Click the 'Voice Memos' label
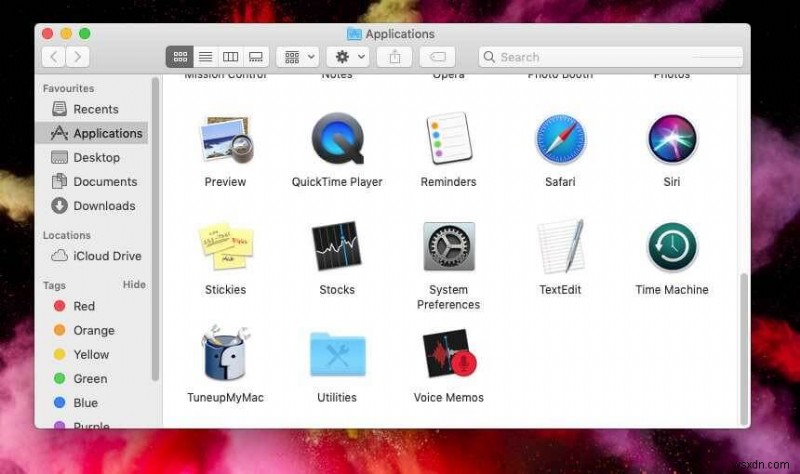 448,397
